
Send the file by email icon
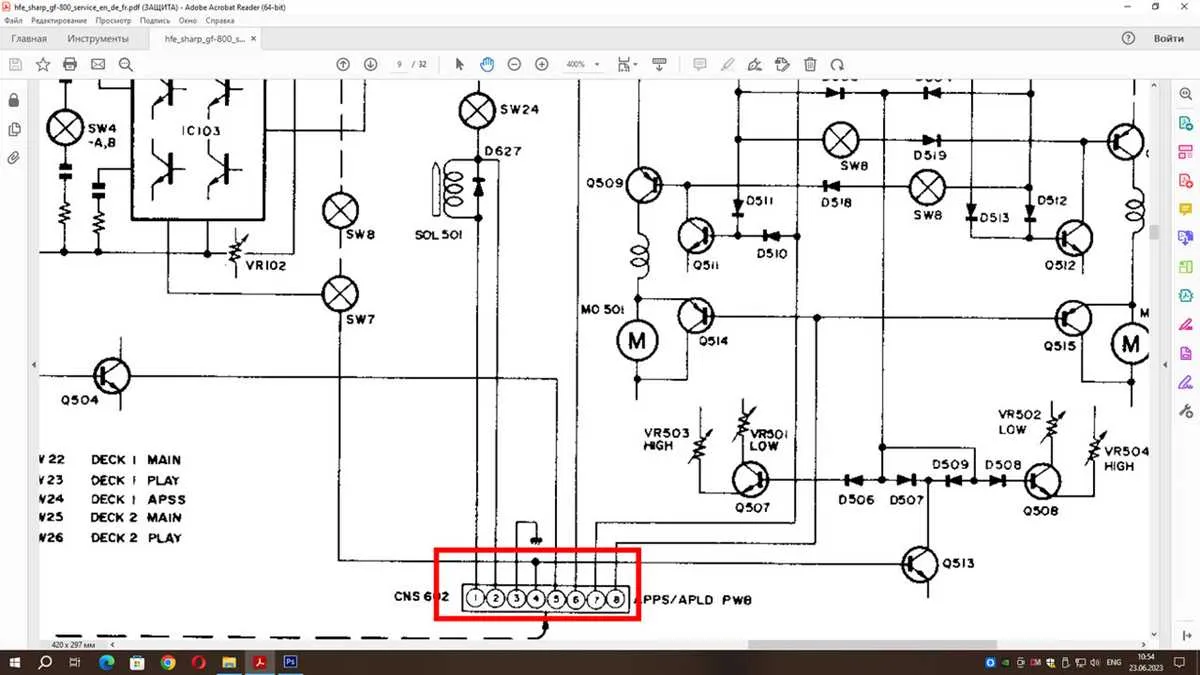pos(98,64)
